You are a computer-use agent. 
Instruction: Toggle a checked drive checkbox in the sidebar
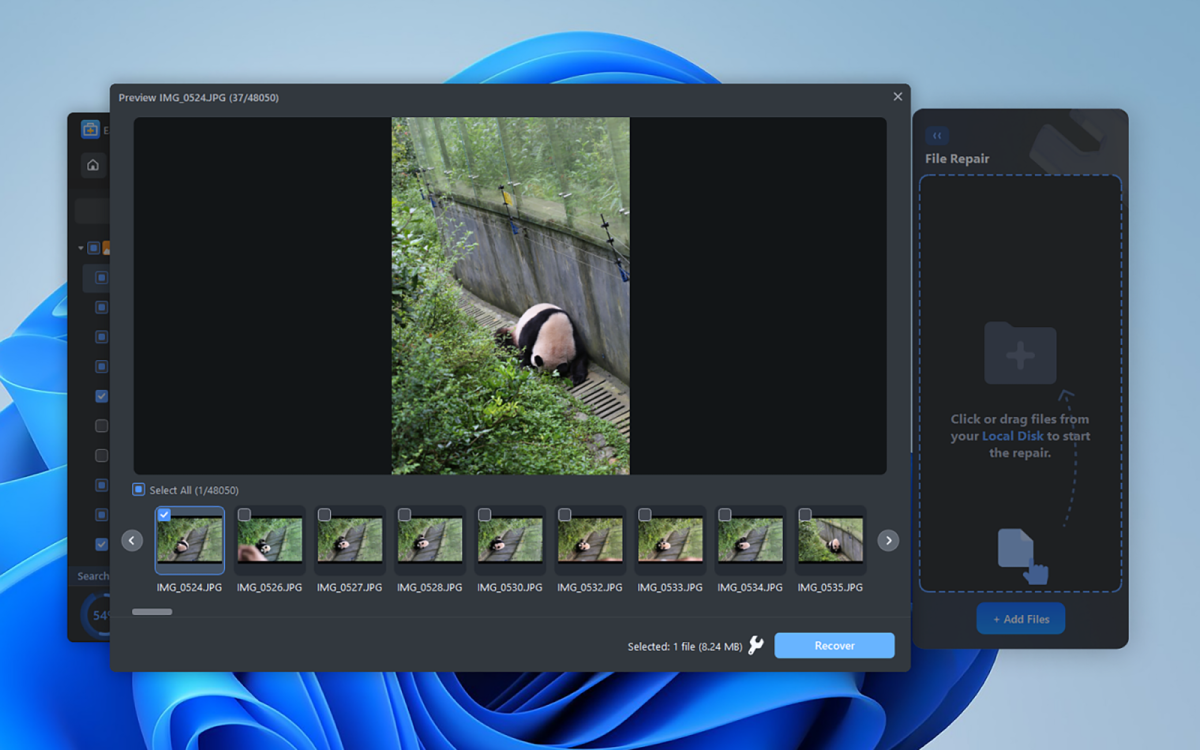pyautogui.click(x=101, y=396)
